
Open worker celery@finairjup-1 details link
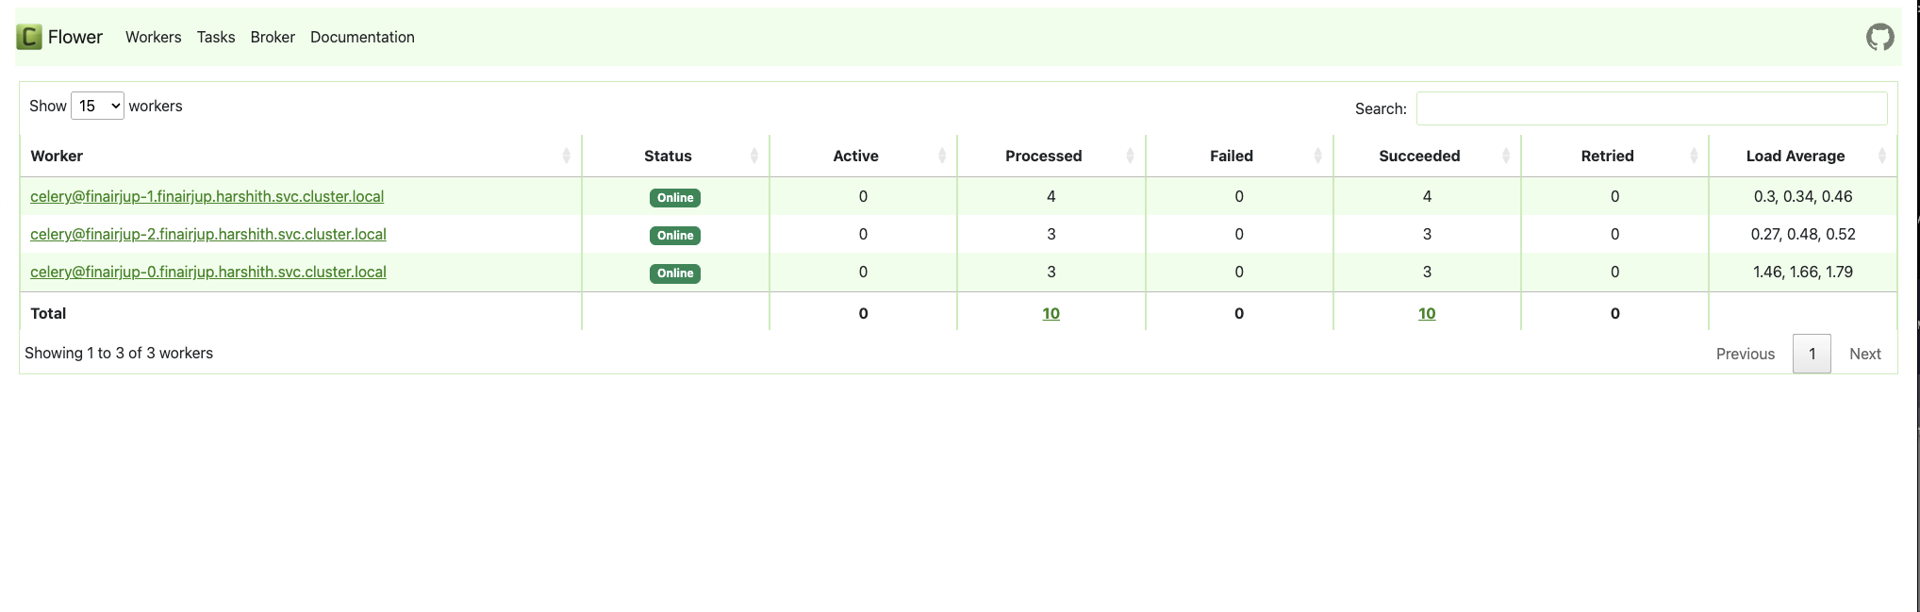click(207, 197)
